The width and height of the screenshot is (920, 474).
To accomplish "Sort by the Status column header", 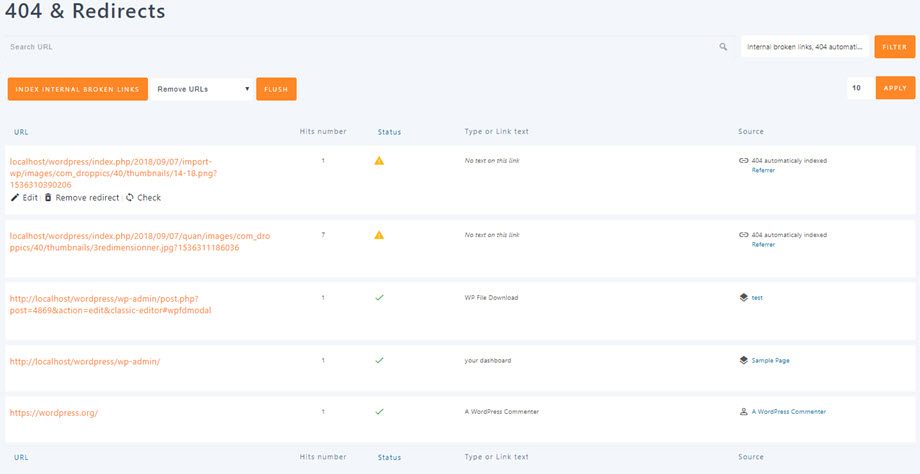I will (x=389, y=132).
